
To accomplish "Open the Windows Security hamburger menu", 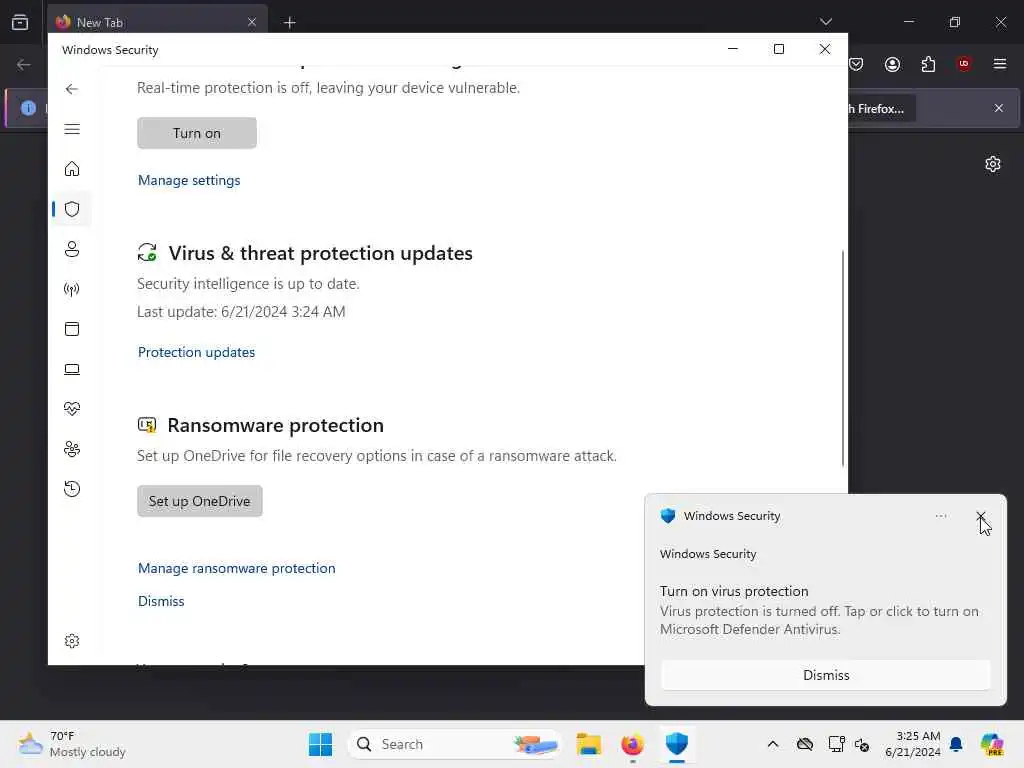I will click(x=72, y=129).
